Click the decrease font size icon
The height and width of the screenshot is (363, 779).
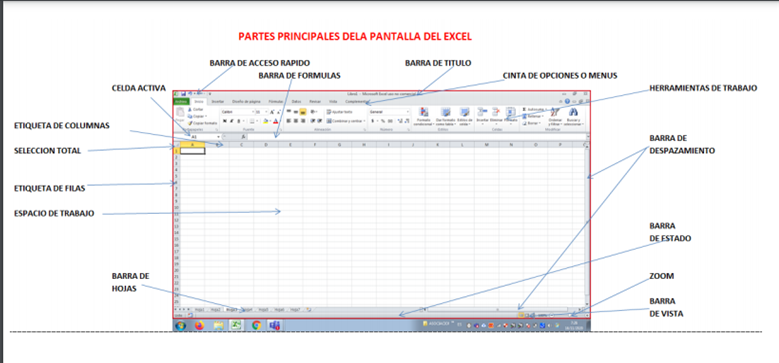pyautogui.click(x=279, y=112)
